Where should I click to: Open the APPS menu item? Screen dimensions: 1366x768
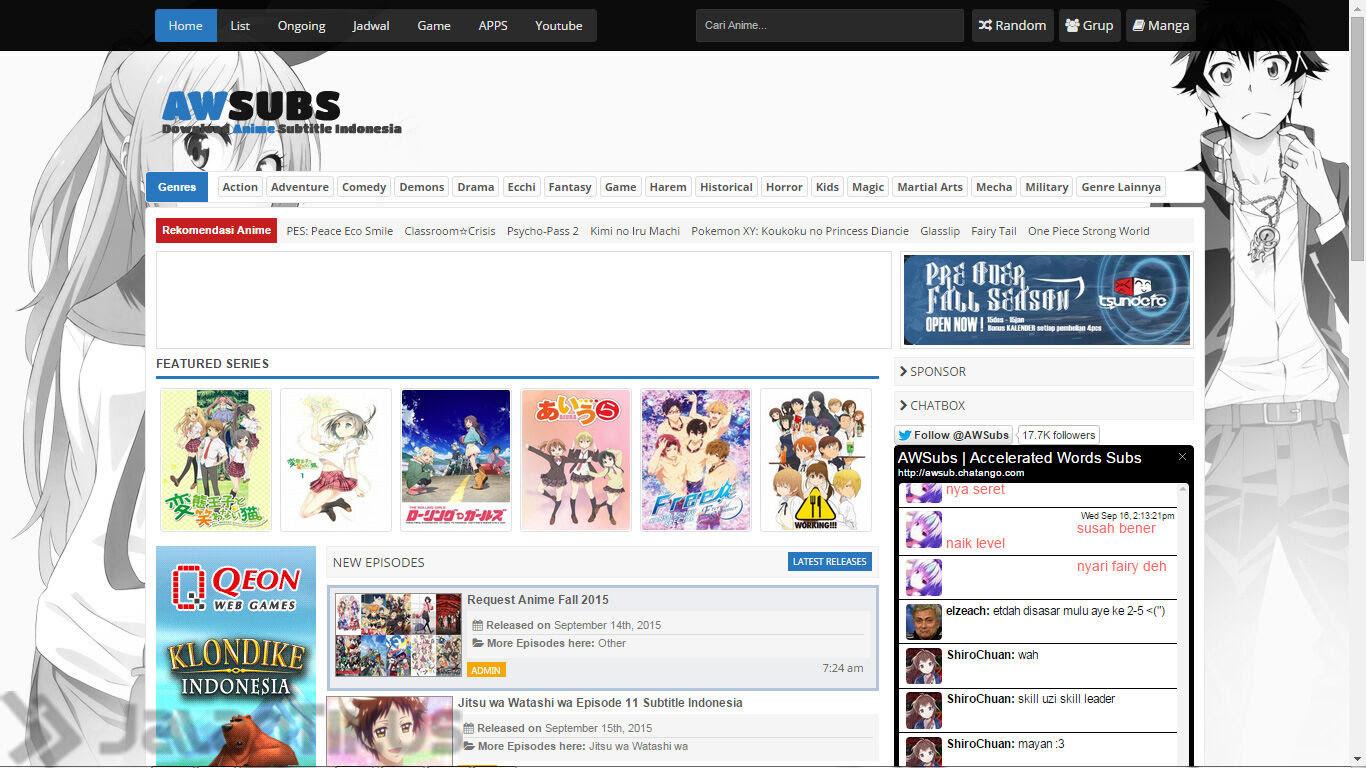coord(493,25)
